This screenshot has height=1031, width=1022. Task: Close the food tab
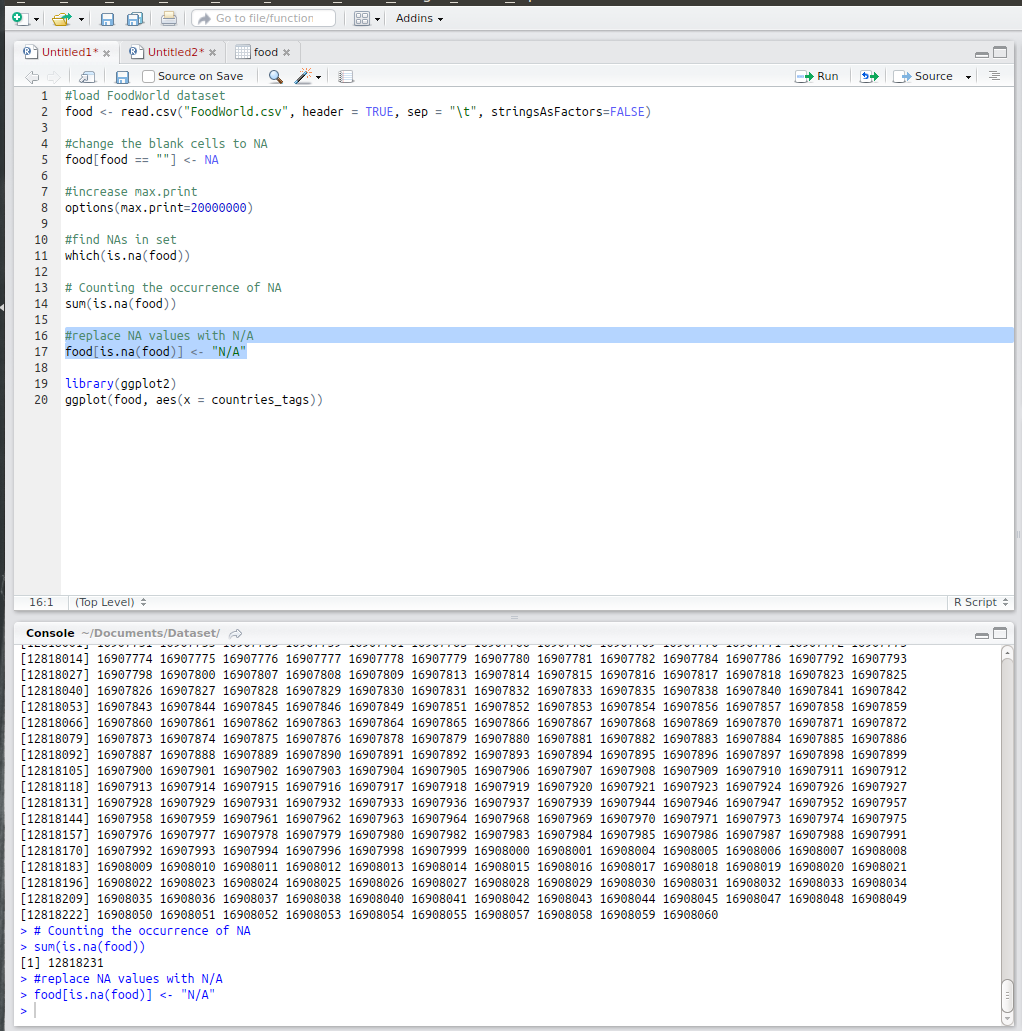pyautogui.click(x=287, y=53)
